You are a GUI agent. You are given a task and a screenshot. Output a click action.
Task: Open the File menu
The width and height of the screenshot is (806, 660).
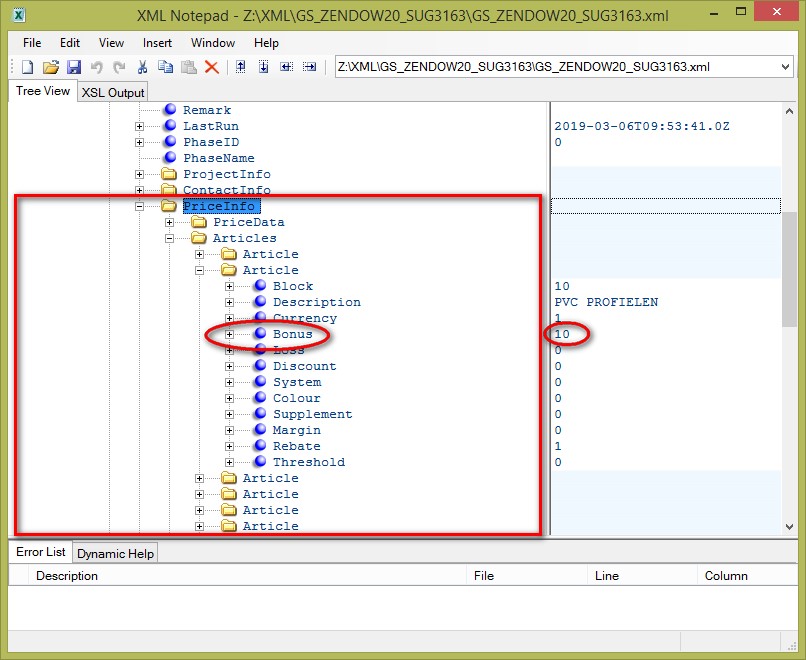pos(32,43)
